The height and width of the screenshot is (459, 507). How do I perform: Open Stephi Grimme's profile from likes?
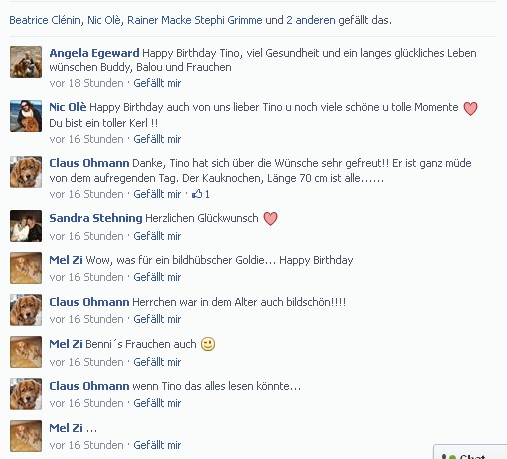coord(228,20)
